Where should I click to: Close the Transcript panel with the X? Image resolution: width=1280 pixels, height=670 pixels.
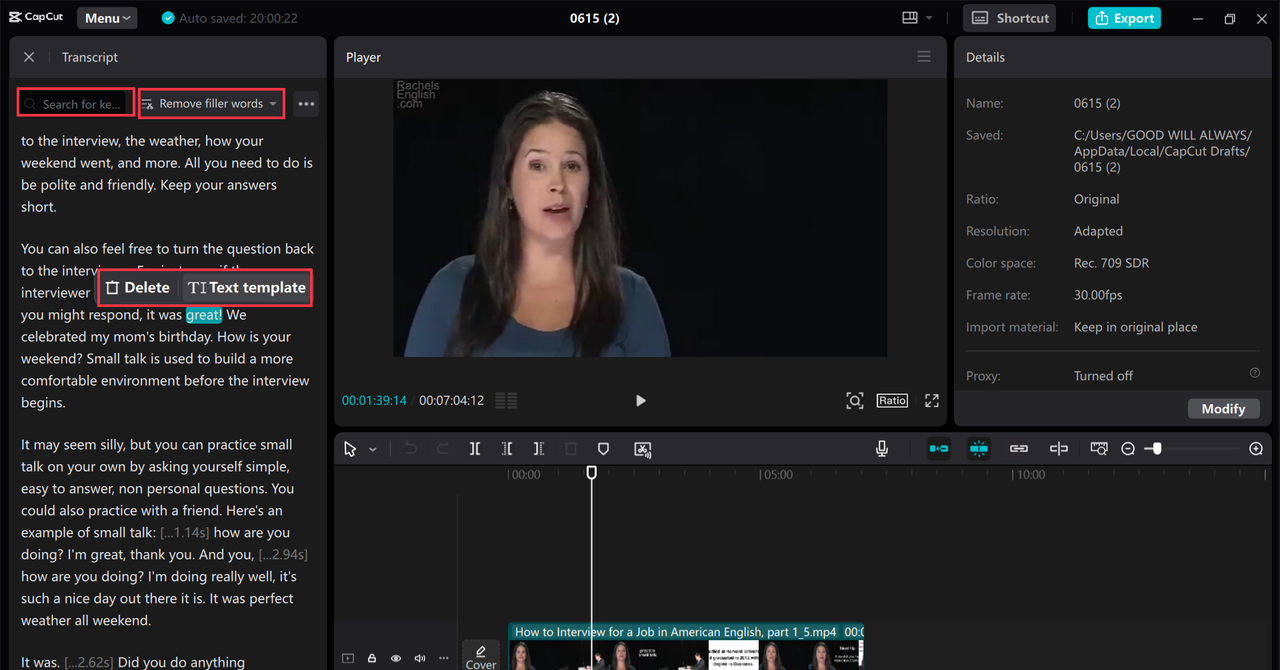click(29, 57)
